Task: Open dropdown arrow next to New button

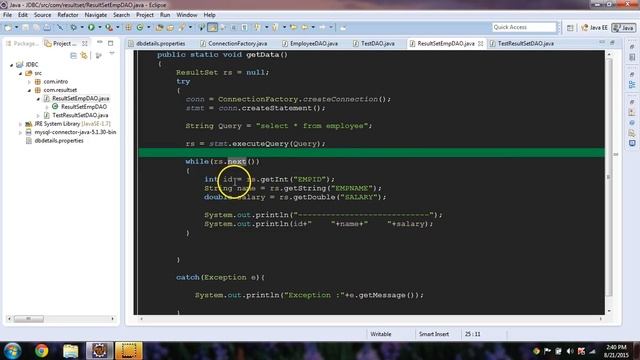Action: (16, 27)
